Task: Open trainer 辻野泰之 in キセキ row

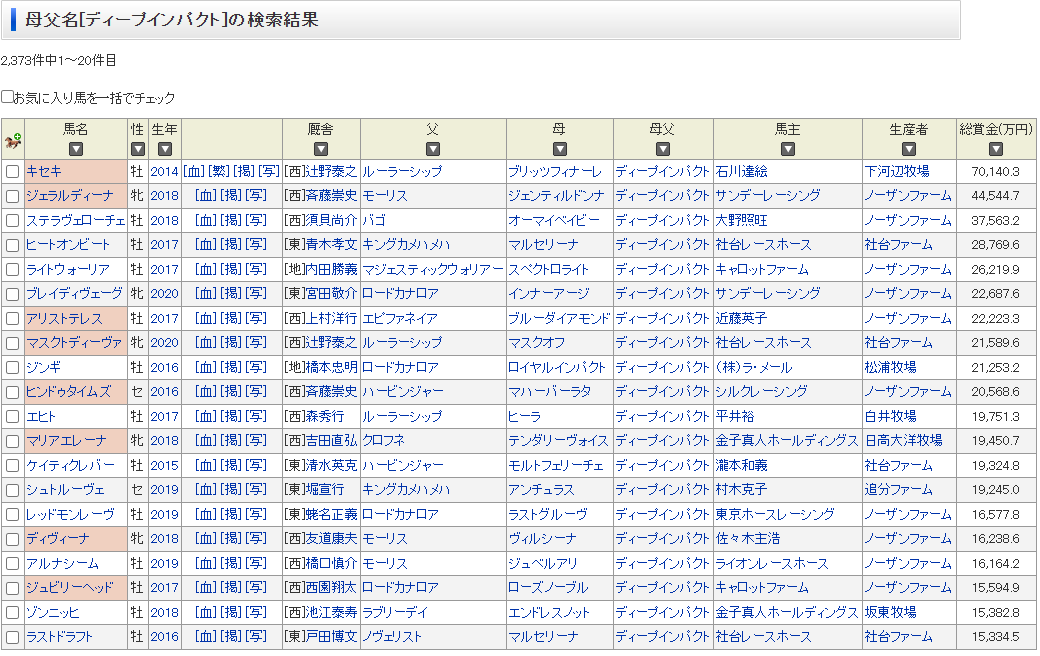Action: click(331, 171)
